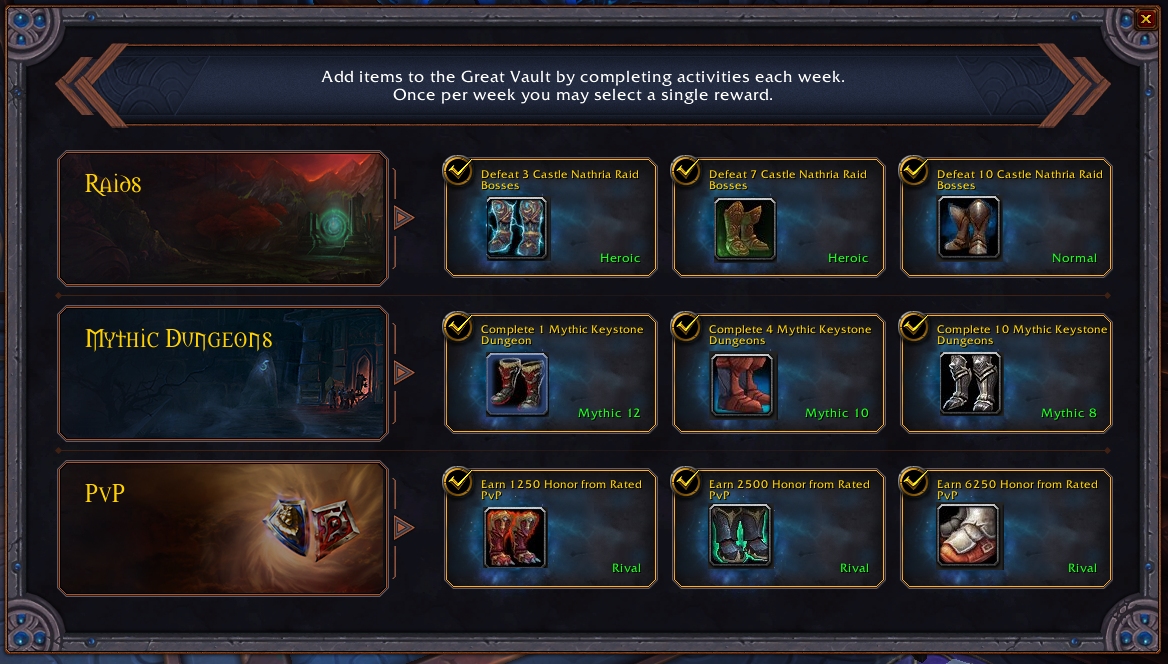Image resolution: width=1168 pixels, height=664 pixels.
Task: Open the Mythic Dungeons category banner
Action: point(223,373)
